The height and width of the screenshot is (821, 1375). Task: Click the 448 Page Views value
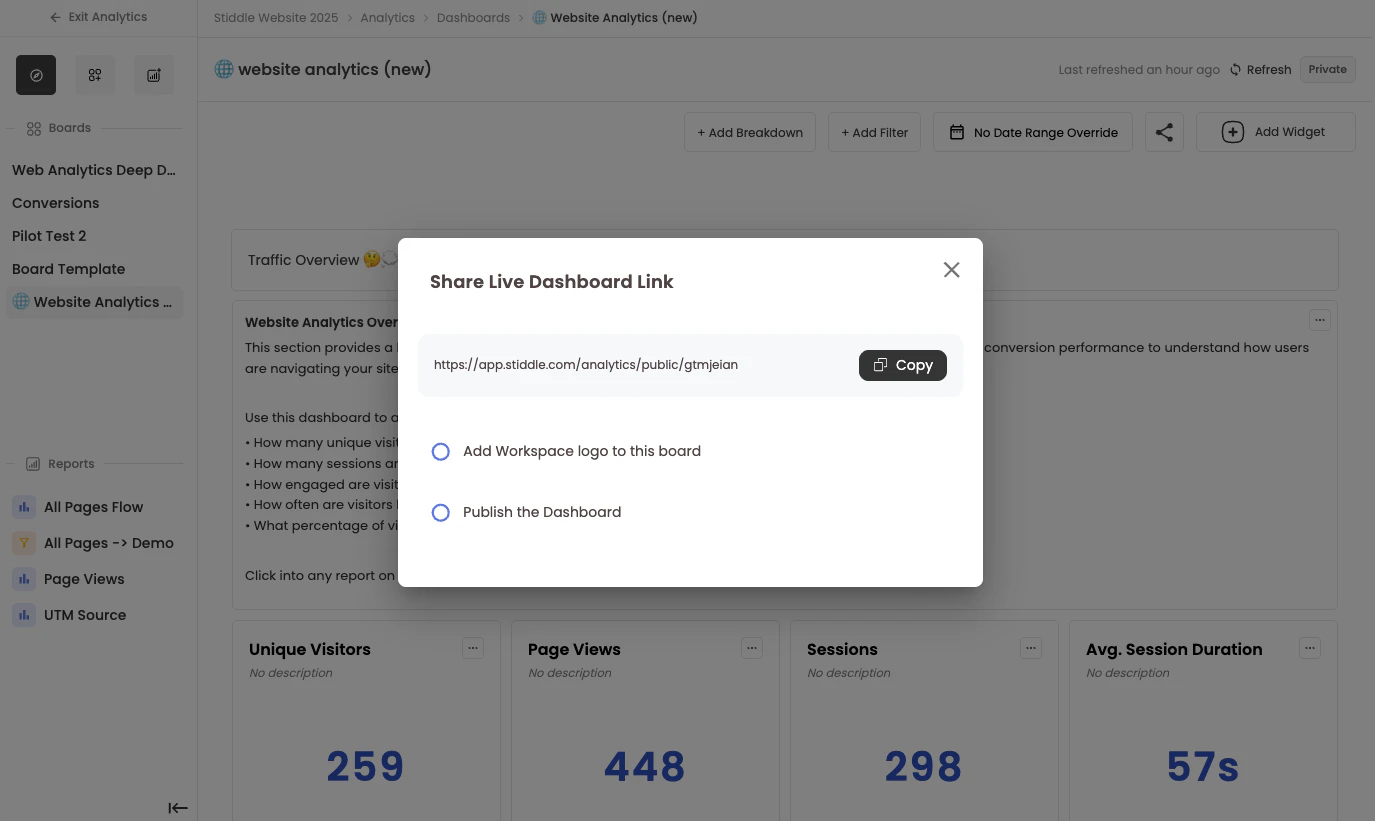click(645, 767)
